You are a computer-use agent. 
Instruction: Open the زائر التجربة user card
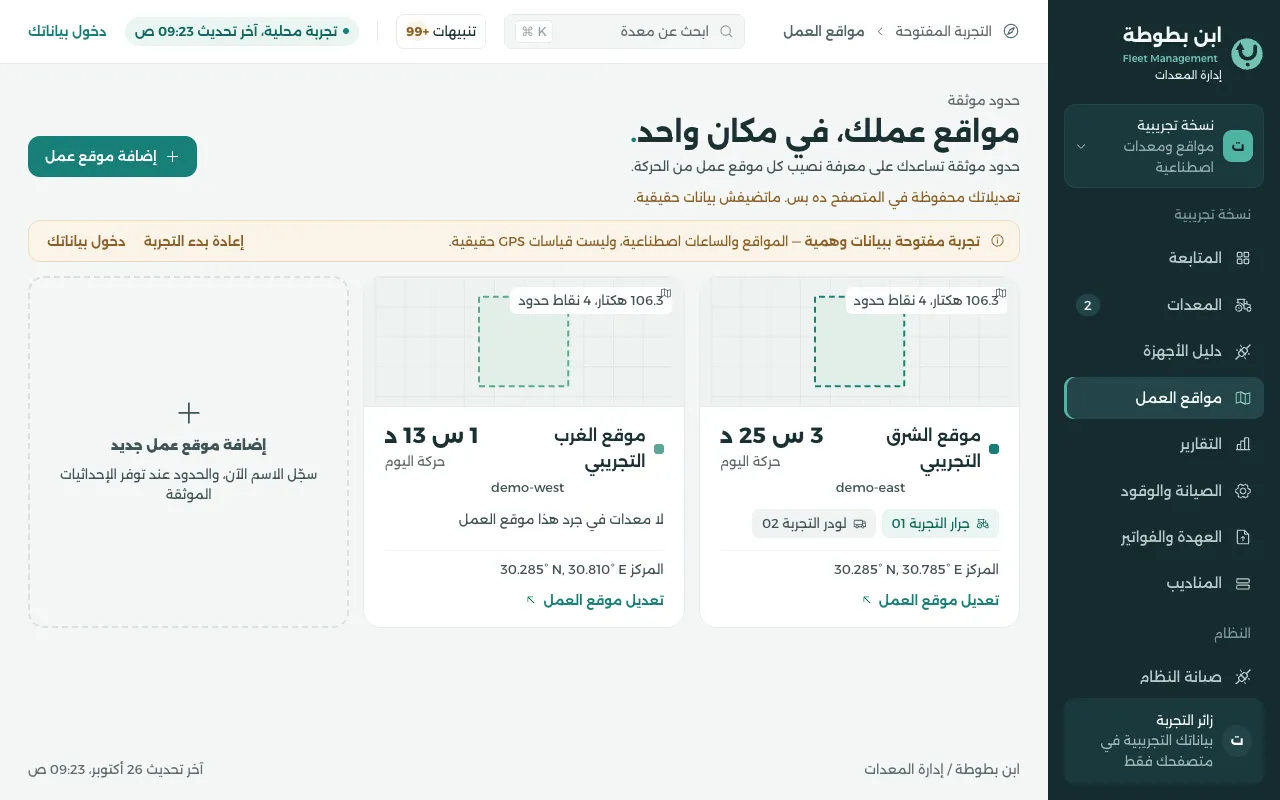pyautogui.click(x=1164, y=741)
